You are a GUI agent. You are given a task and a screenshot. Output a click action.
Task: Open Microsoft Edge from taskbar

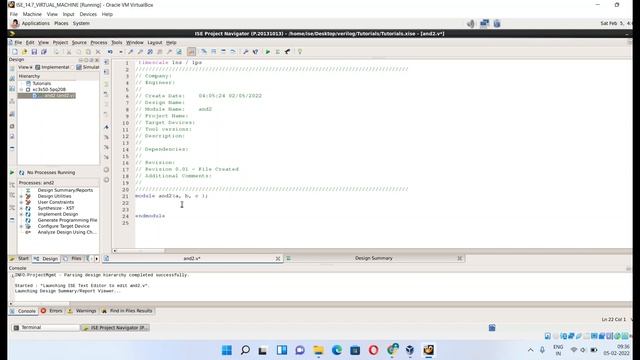click(337, 350)
